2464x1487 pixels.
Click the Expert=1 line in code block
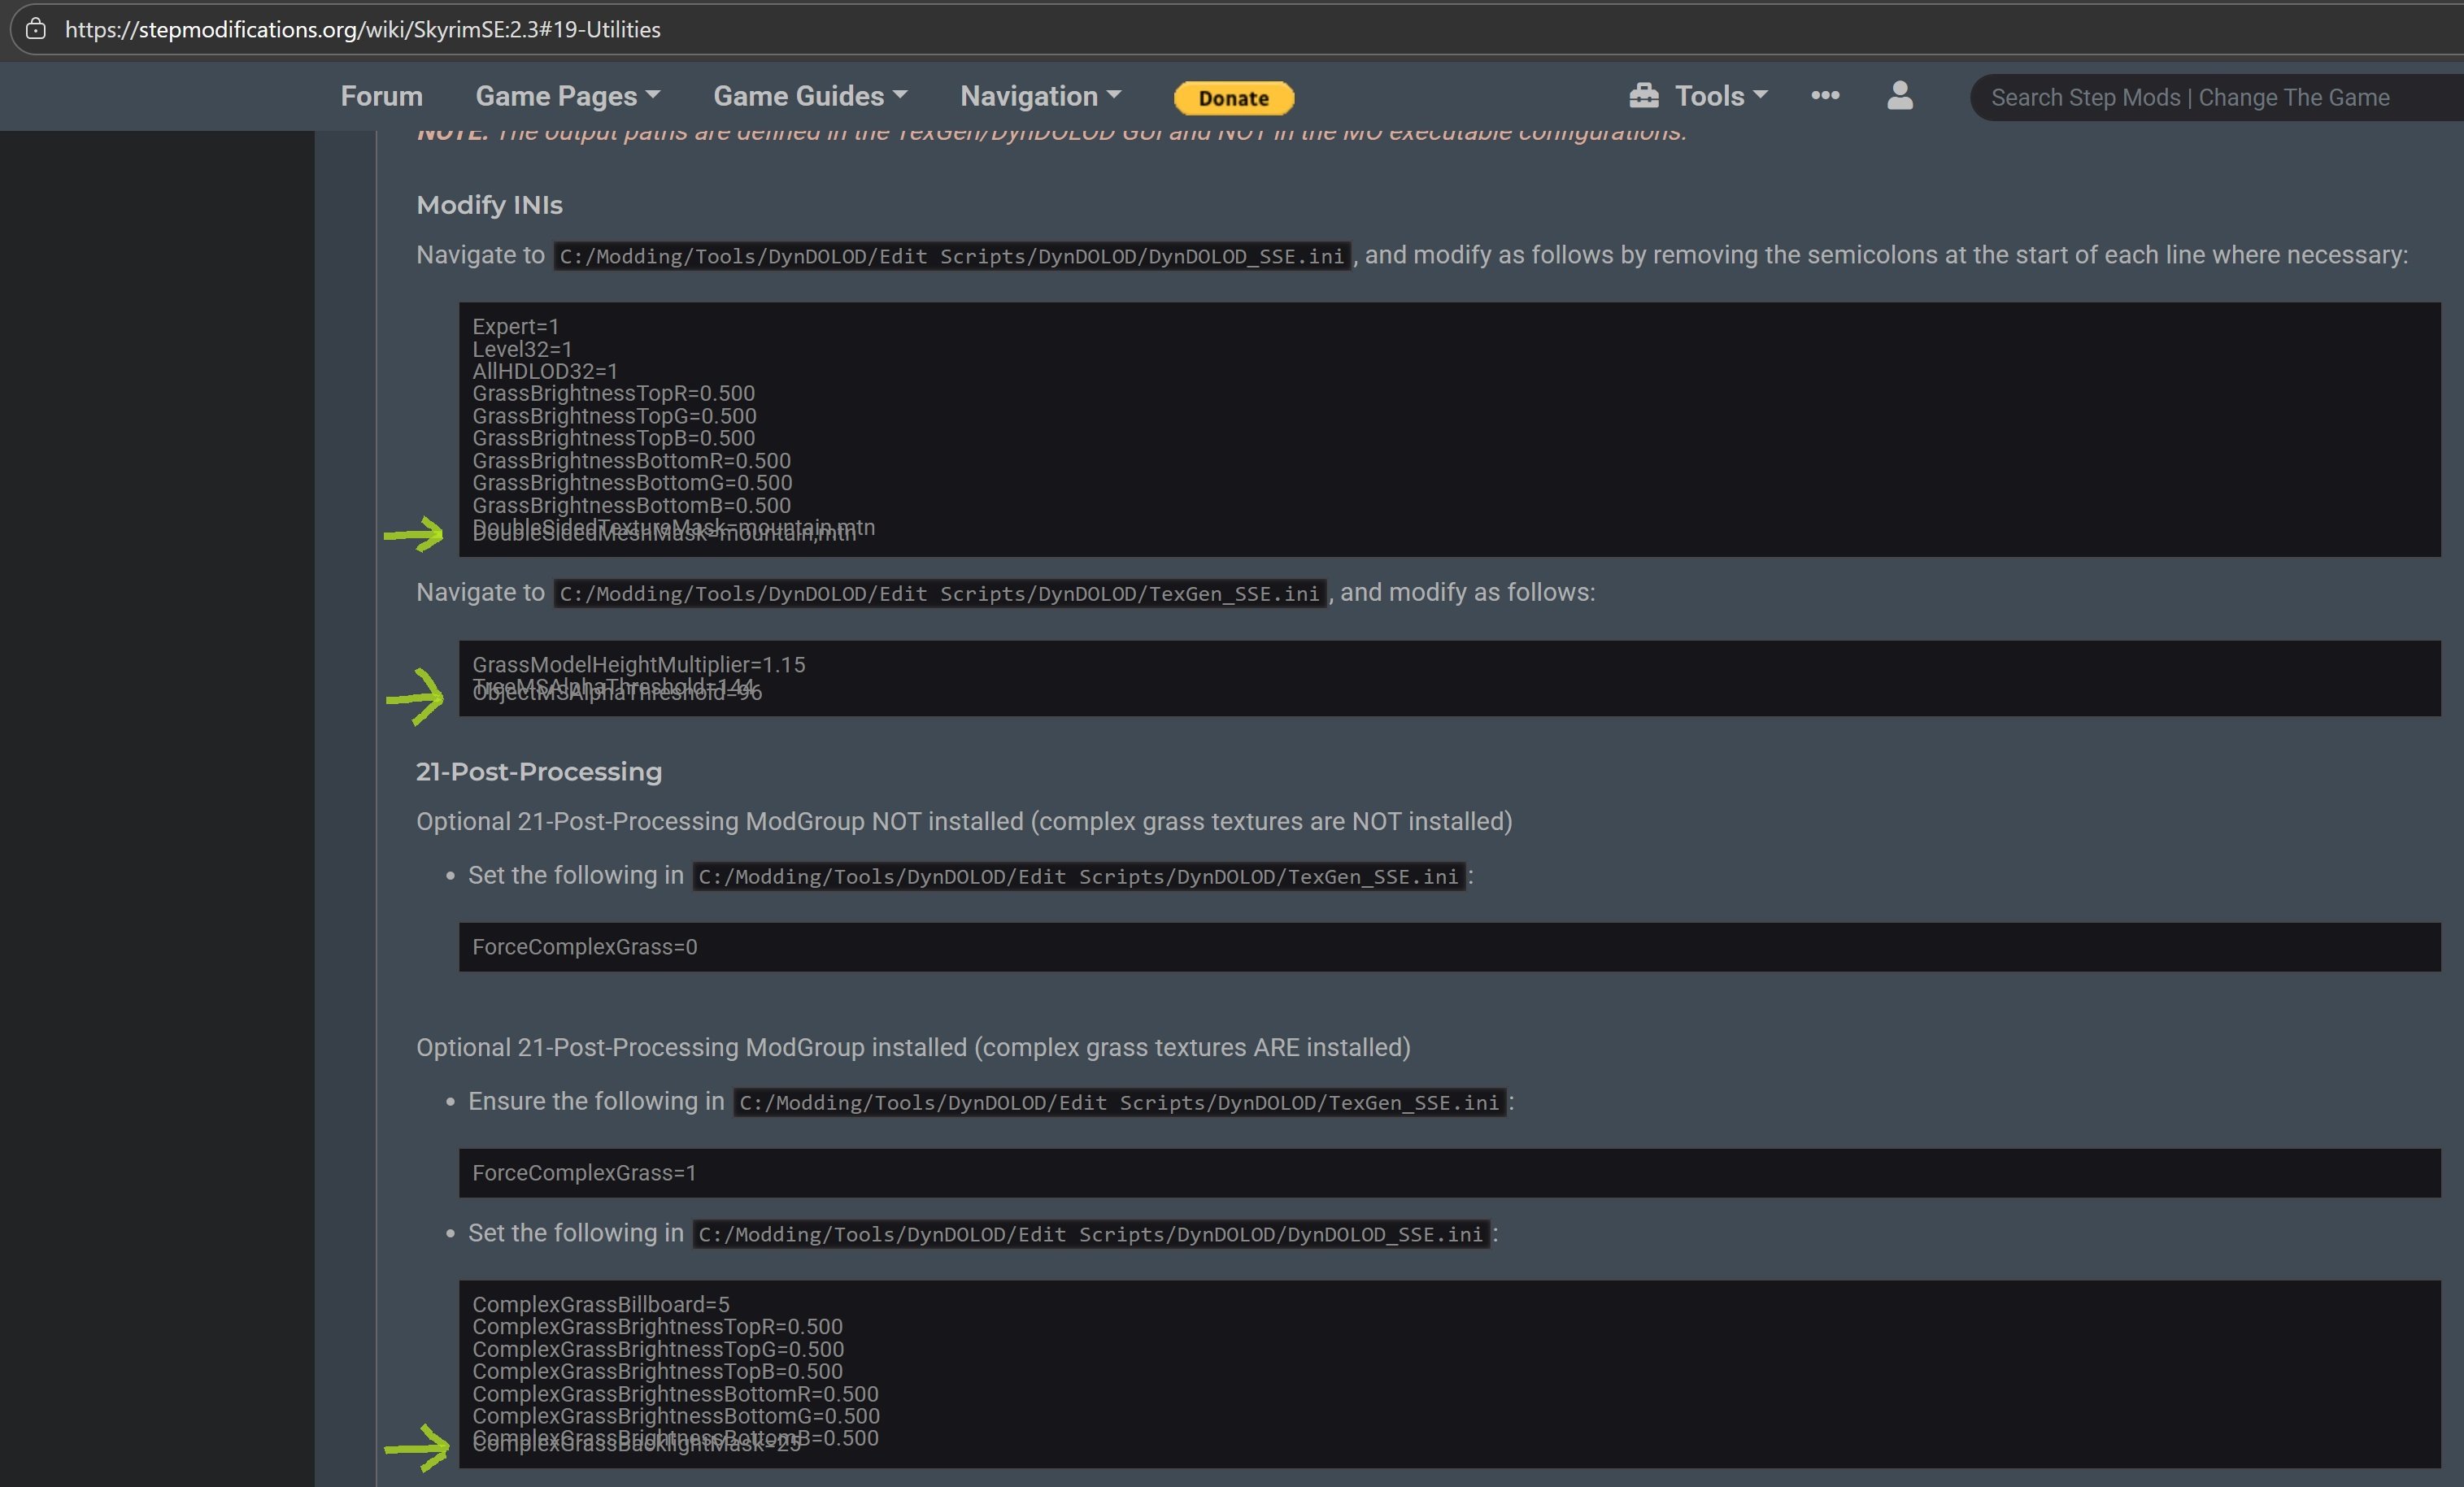pyautogui.click(x=515, y=327)
